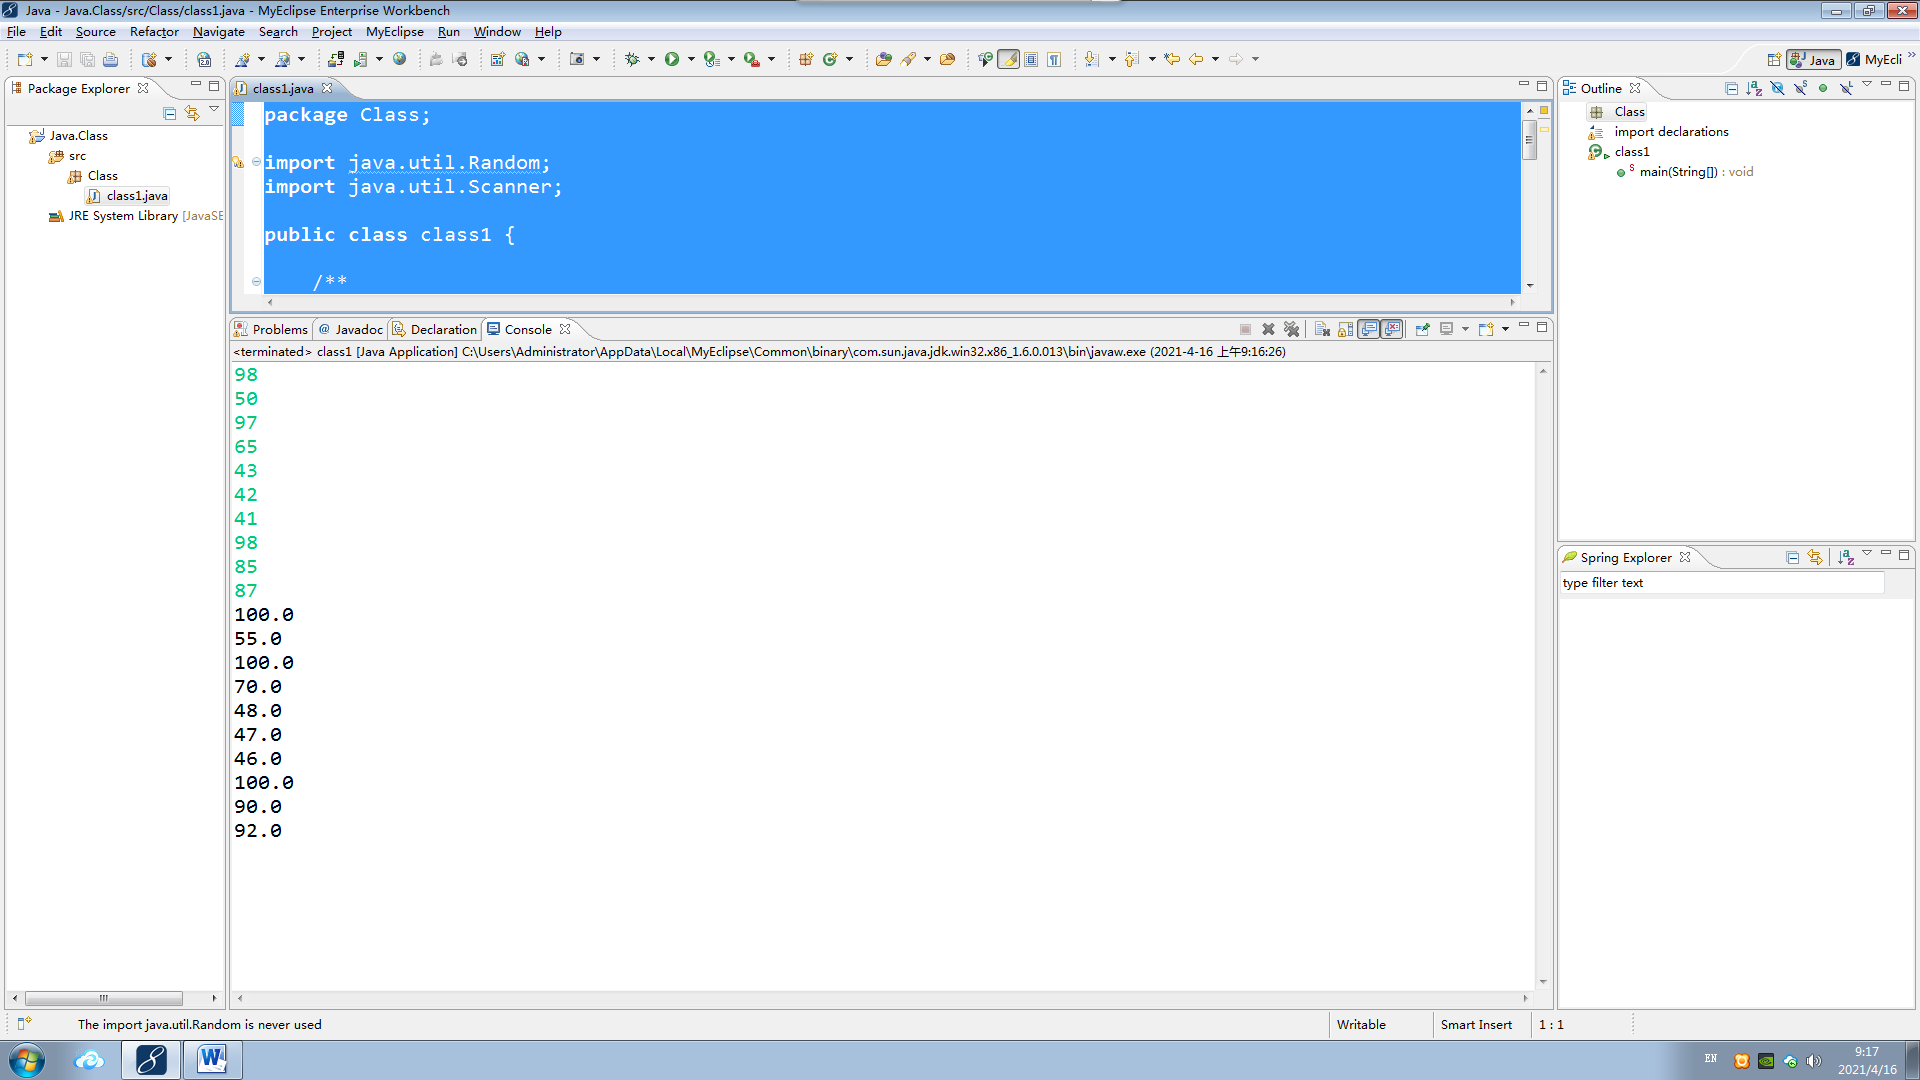Image resolution: width=1920 pixels, height=1080 pixels.
Task: Open the Refactor menu
Action: tap(154, 32)
